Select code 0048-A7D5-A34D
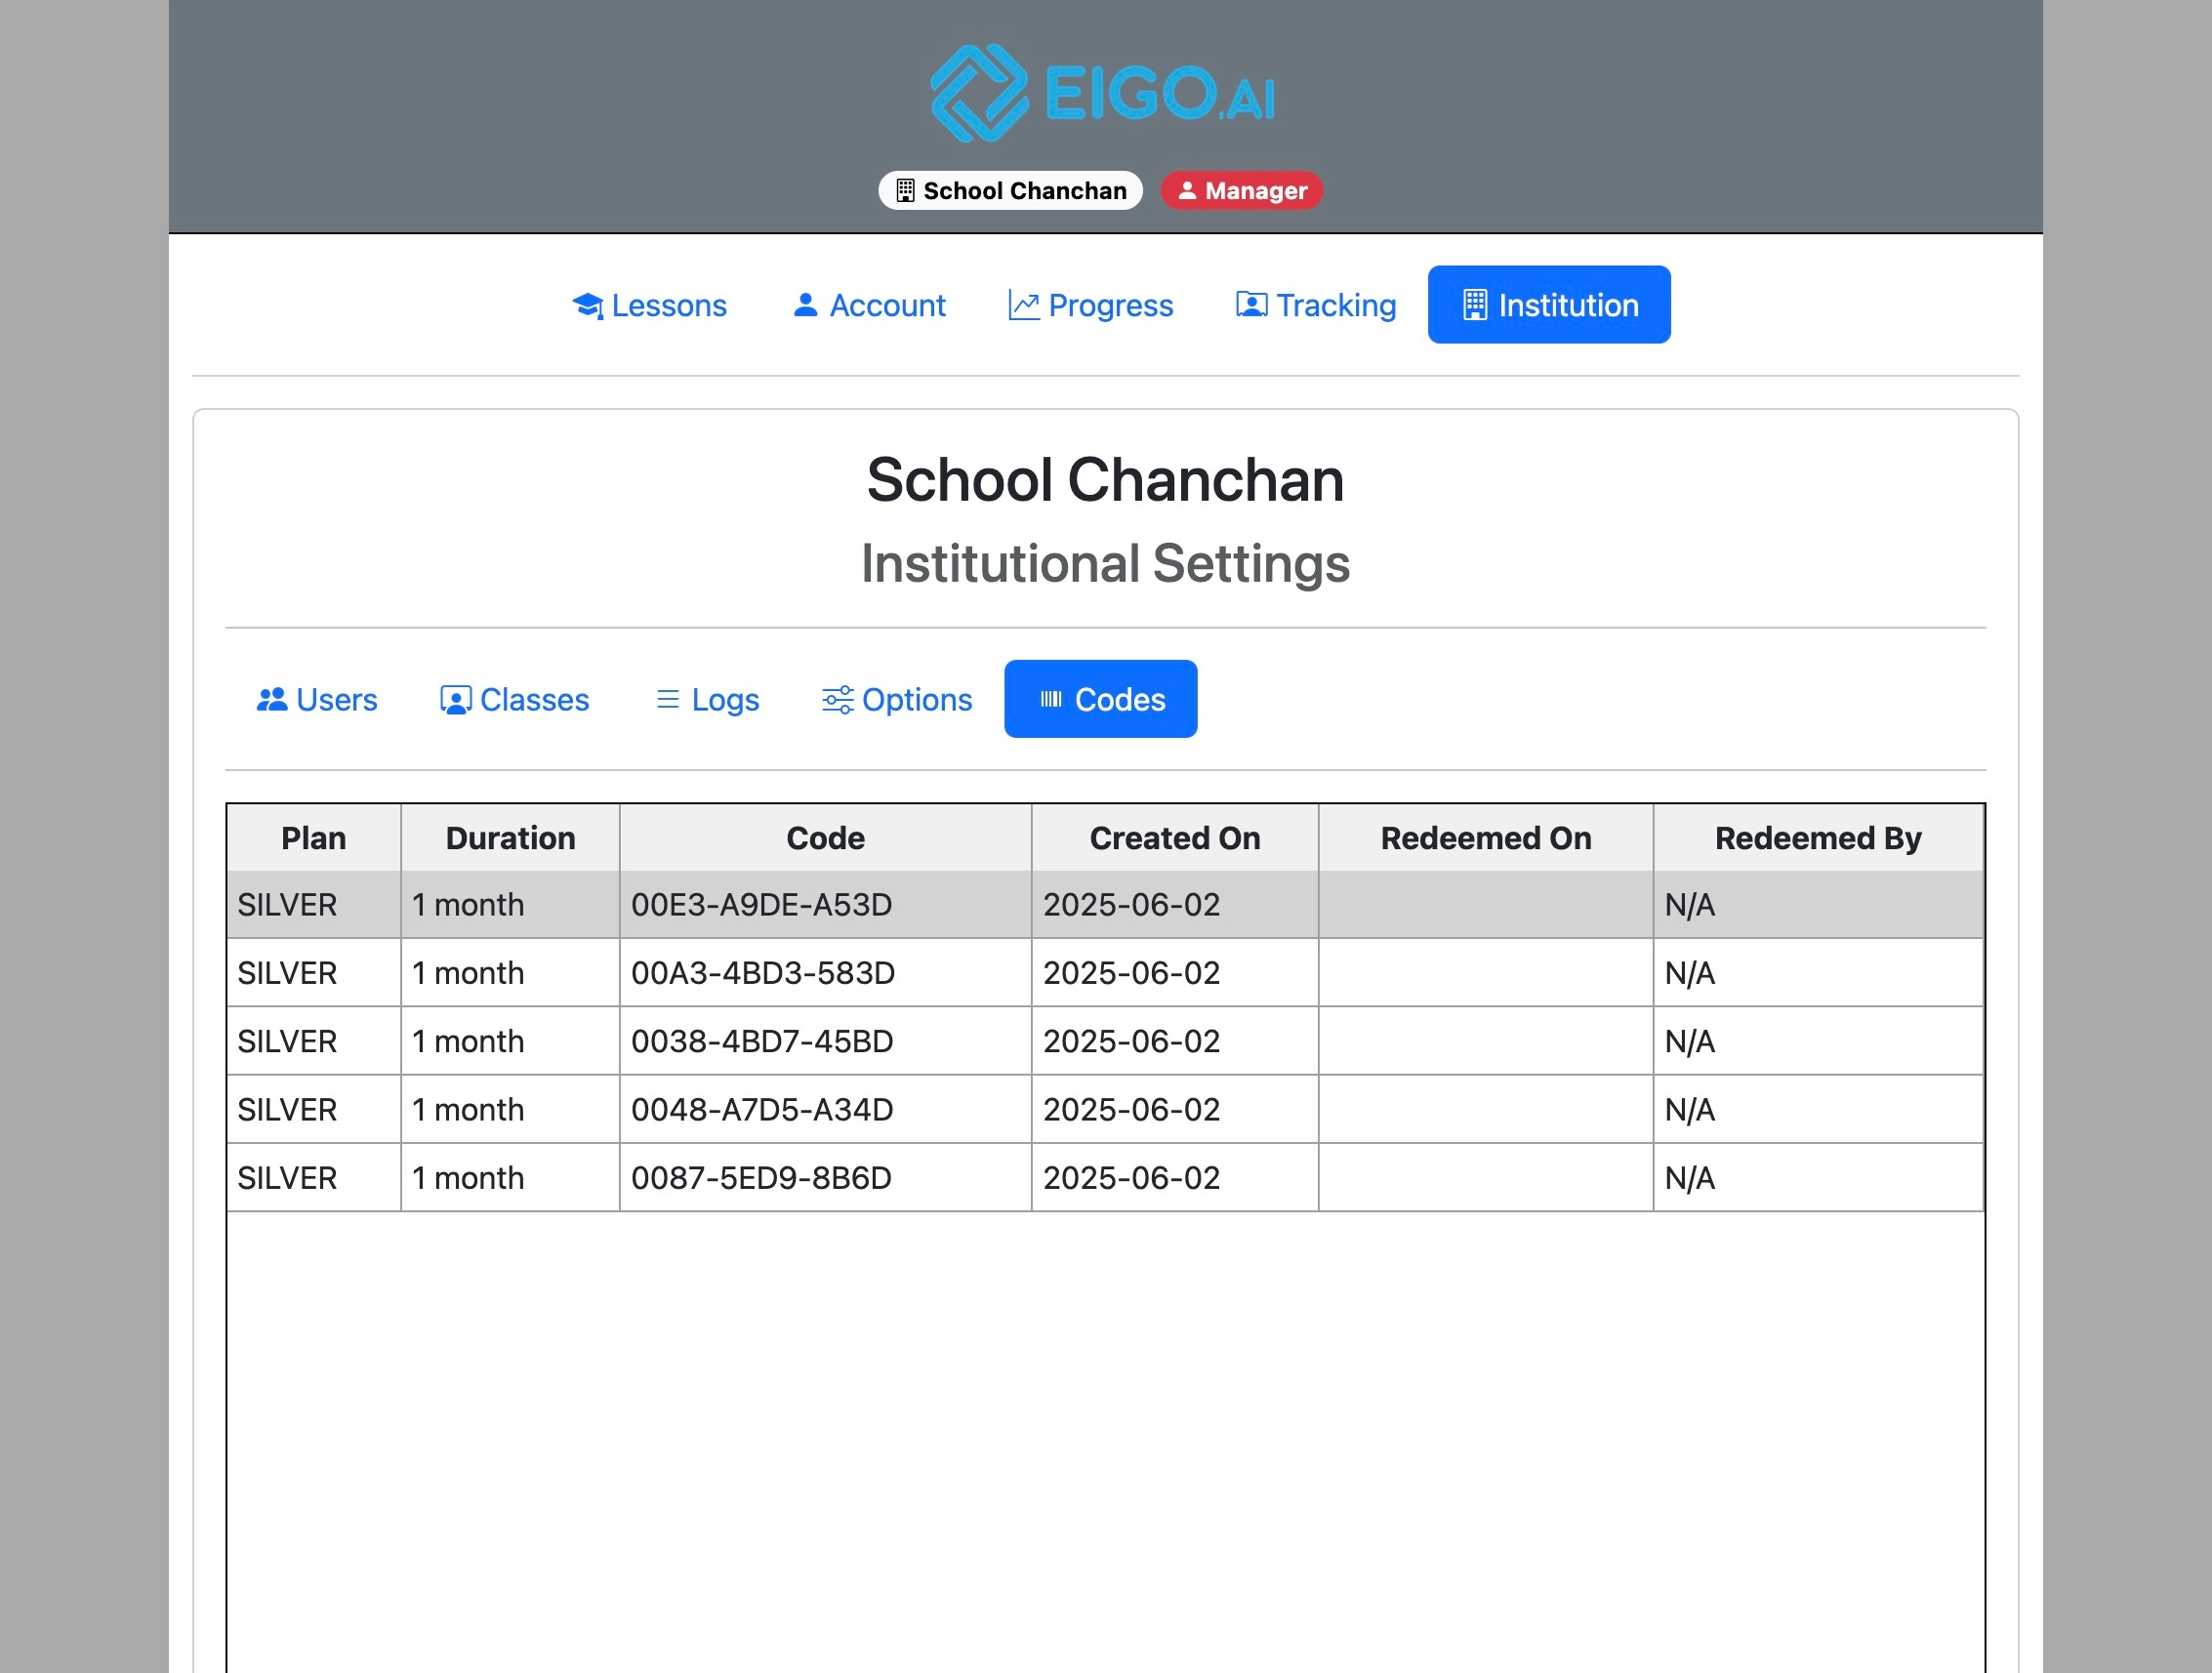This screenshot has width=2212, height=1673. pos(762,1110)
